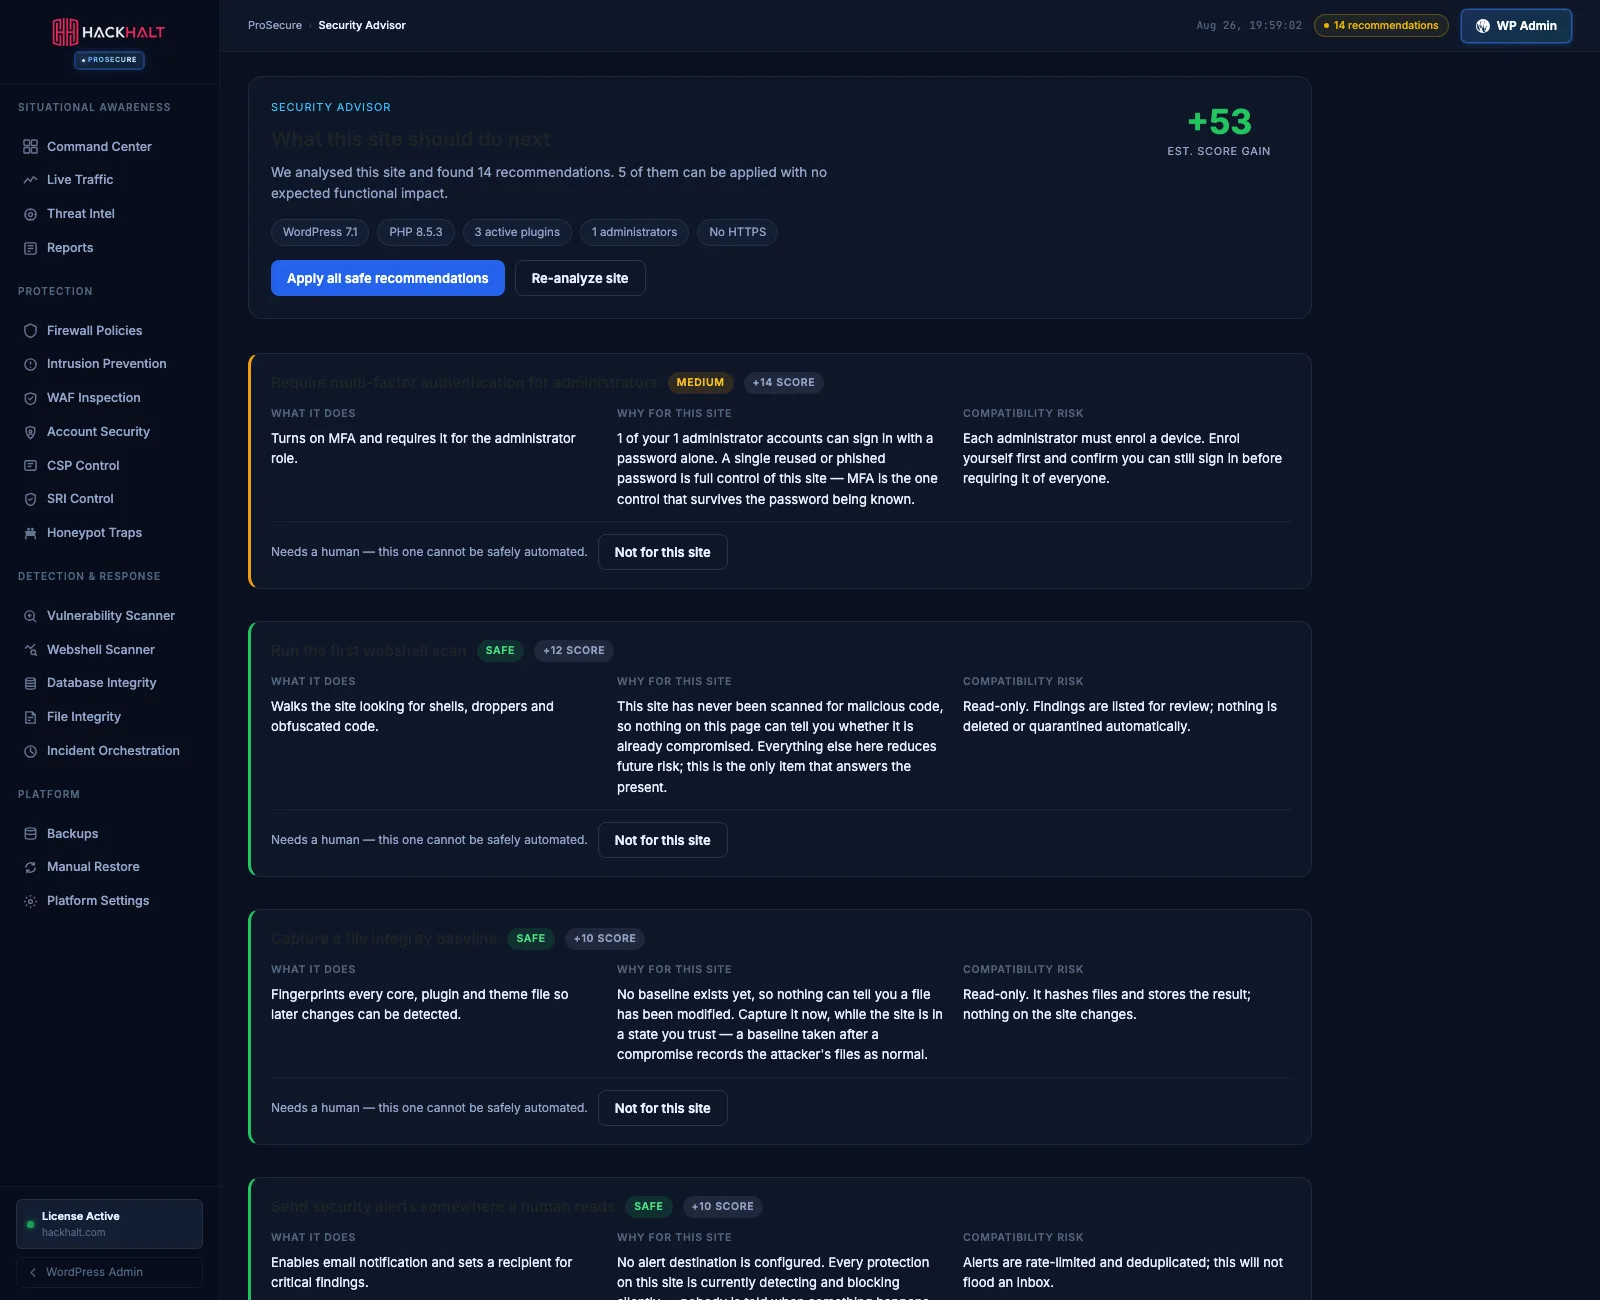Click the +12 SCORE badge
The height and width of the screenshot is (1300, 1600).
574,650
